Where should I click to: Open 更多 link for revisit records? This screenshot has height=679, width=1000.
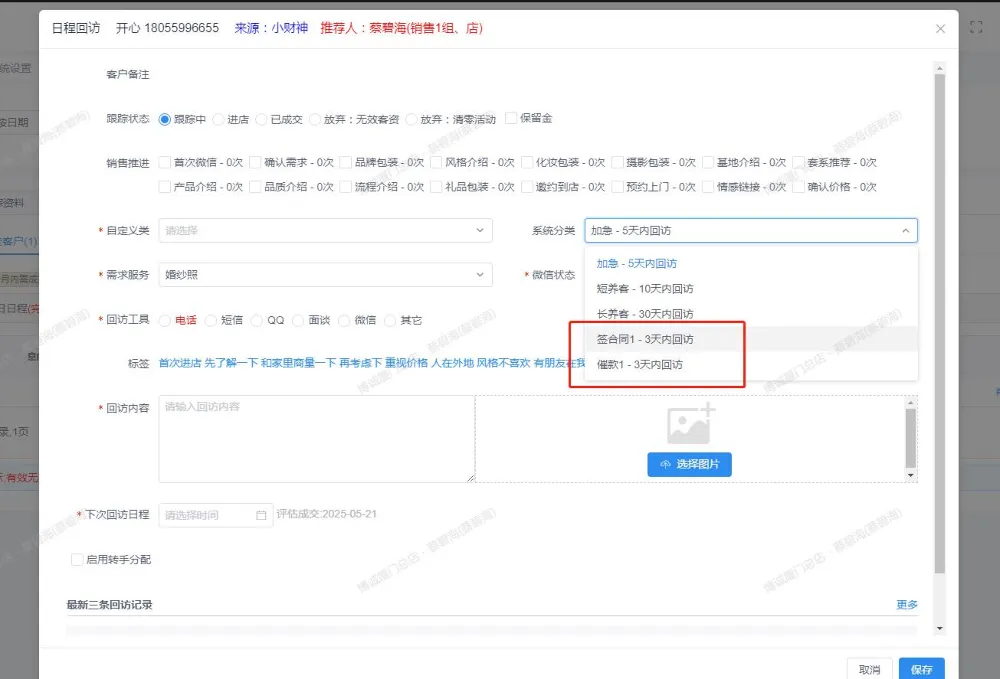coord(906,605)
